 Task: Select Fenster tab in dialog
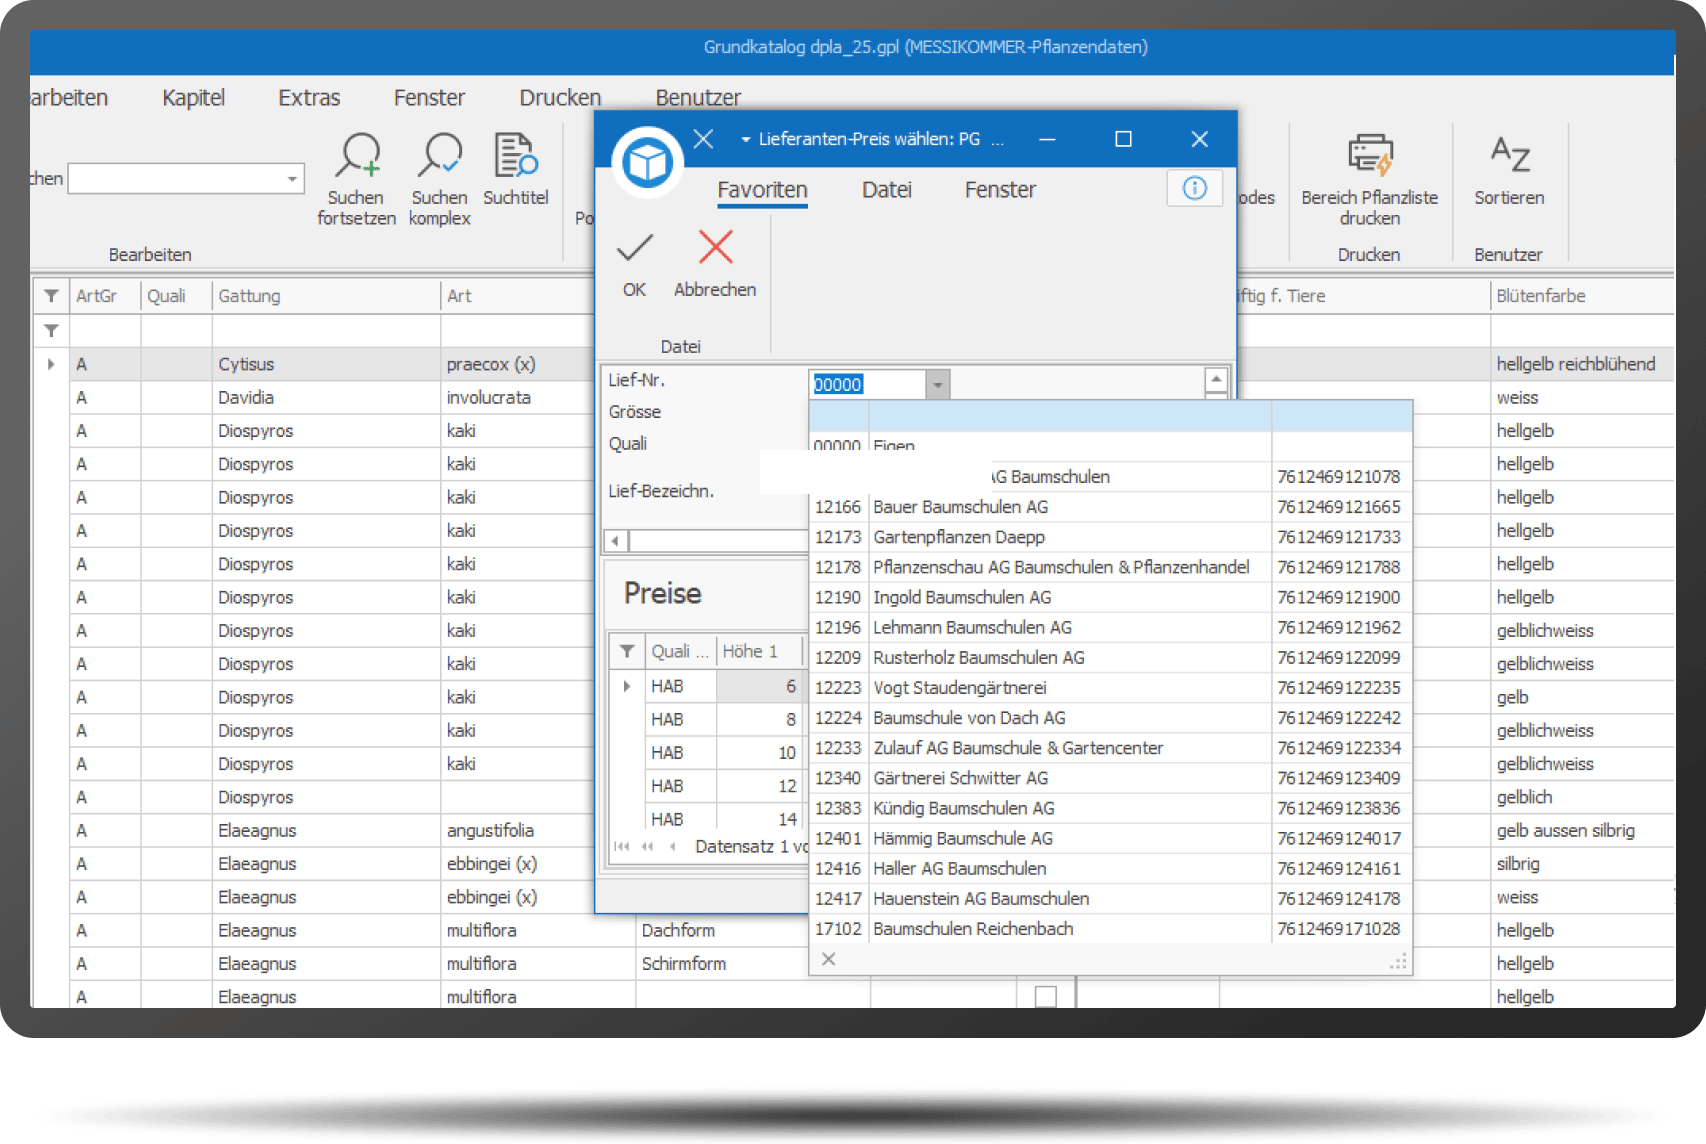1000,190
